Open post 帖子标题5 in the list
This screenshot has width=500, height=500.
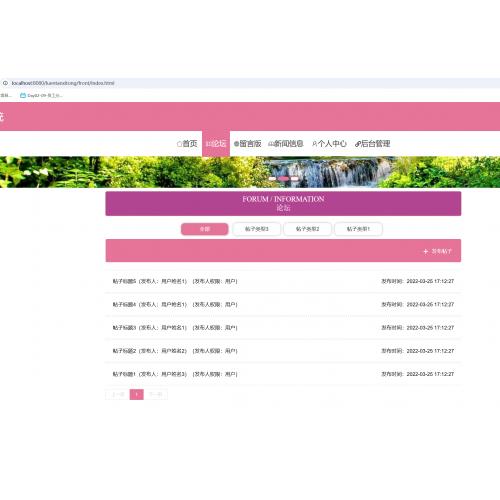283,281
